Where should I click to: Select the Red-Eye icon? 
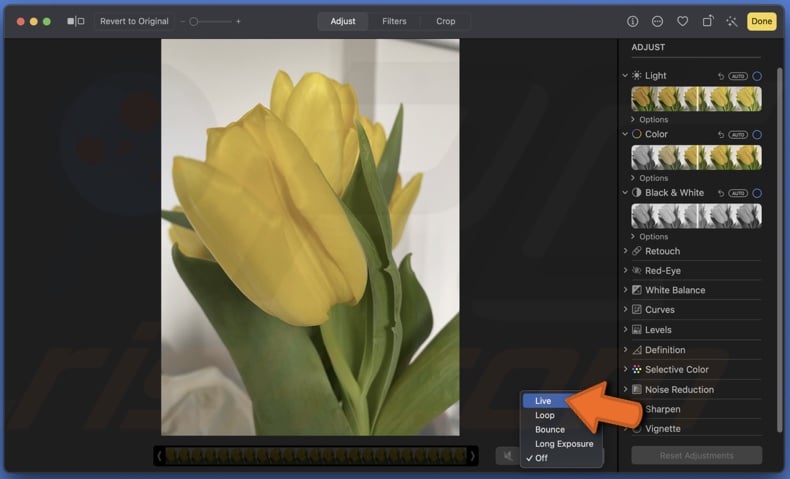click(x=637, y=270)
